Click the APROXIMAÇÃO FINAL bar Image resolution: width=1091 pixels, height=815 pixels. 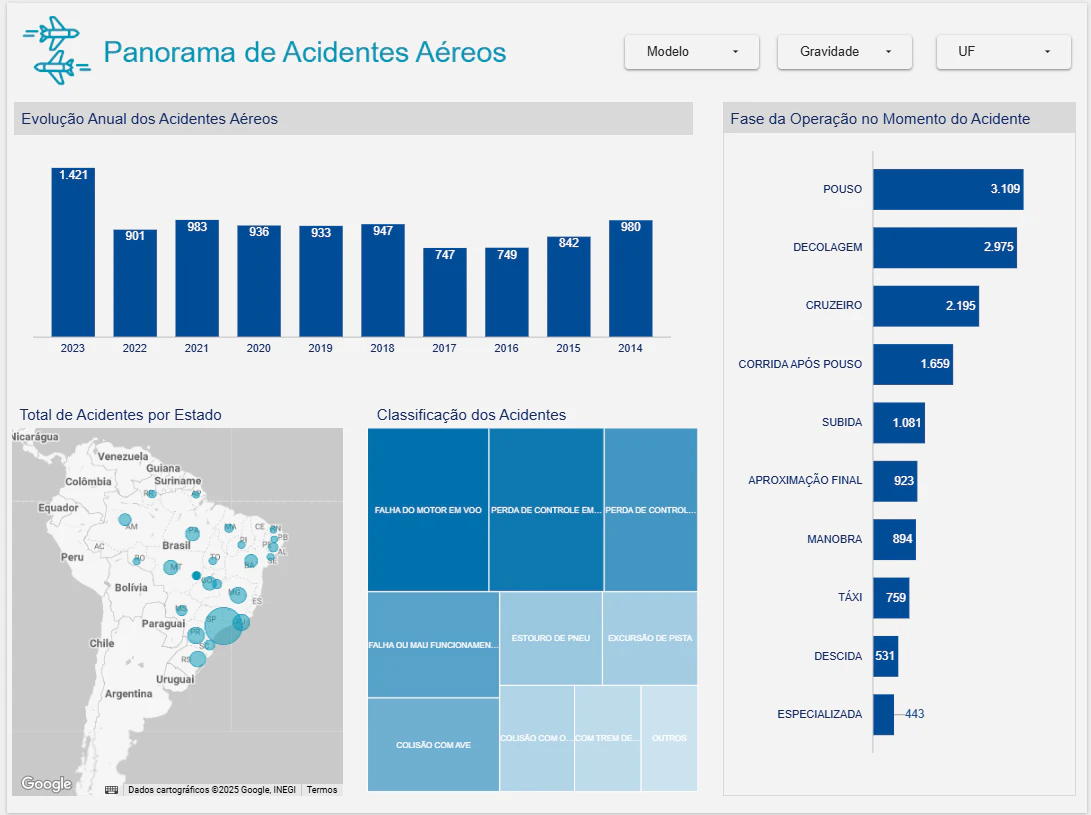(x=895, y=481)
